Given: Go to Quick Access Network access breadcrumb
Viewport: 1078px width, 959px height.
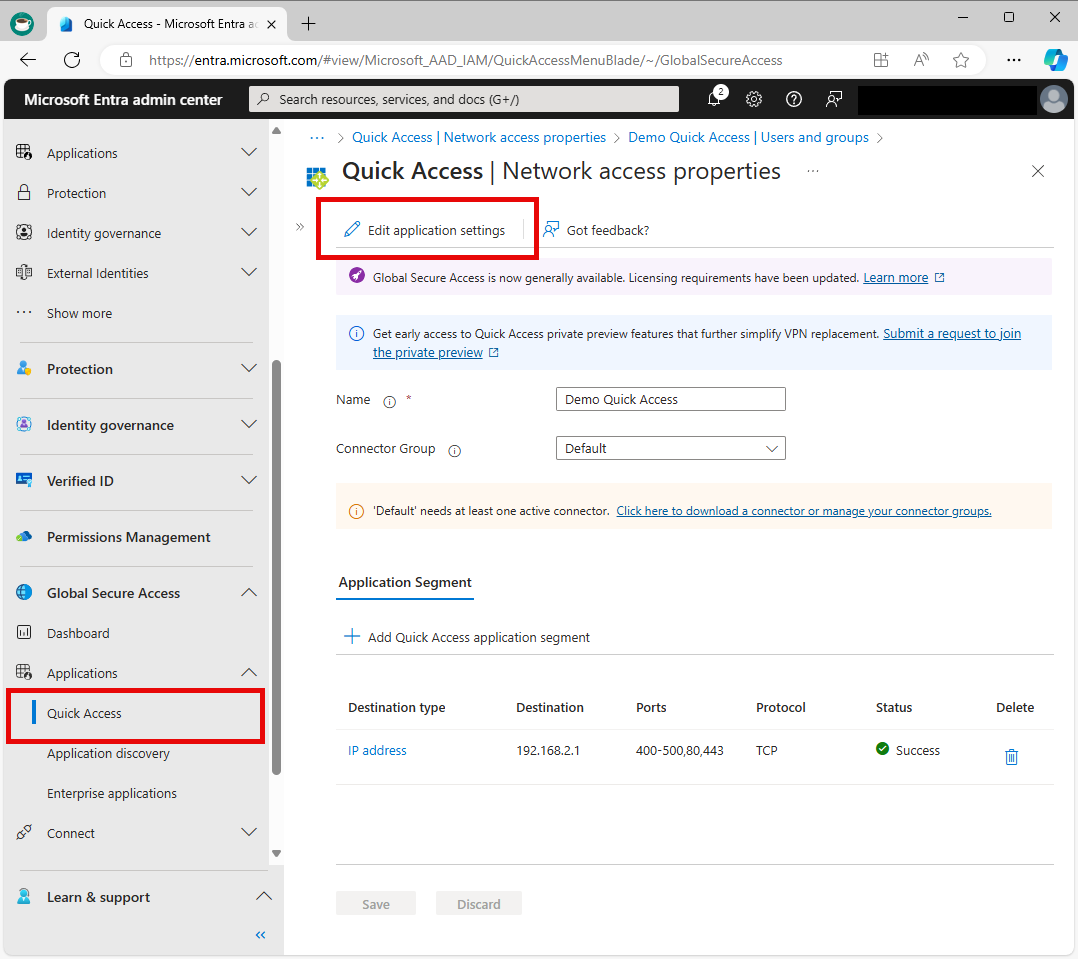Looking at the screenshot, I should (479, 137).
